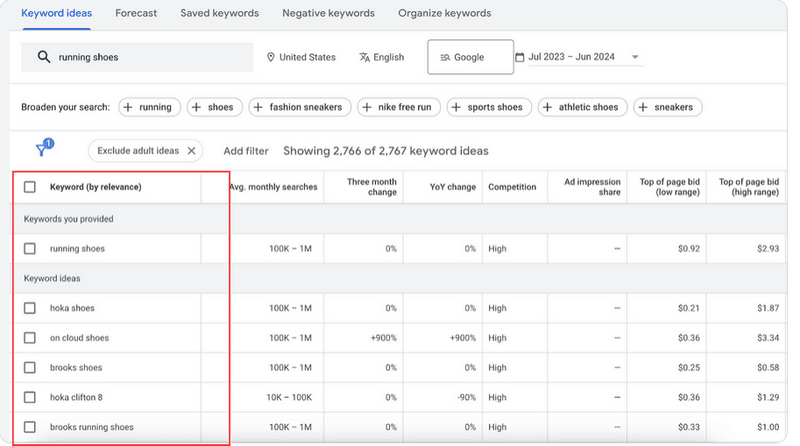Open the Jul 2023 – Jun 2024 date selector
The image size is (800, 446).
pyautogui.click(x=579, y=57)
